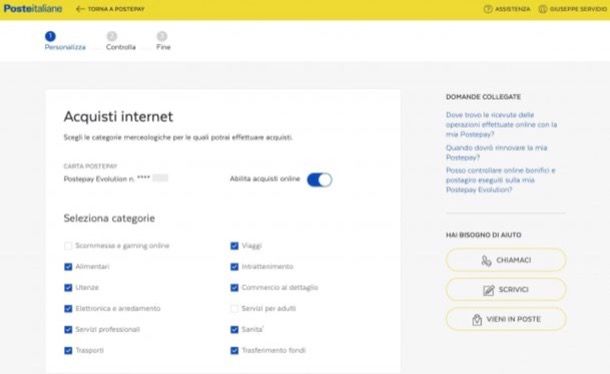610x374 pixels.
Task: Disable the Abilita acquisti online toggle
Action: coord(319,180)
